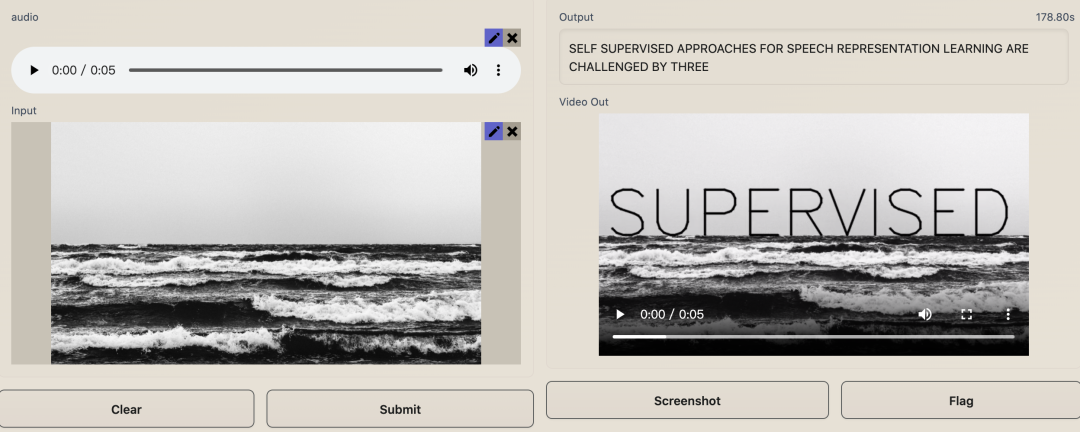Open audio player more options menu
This screenshot has height=432, width=1080.
point(498,70)
